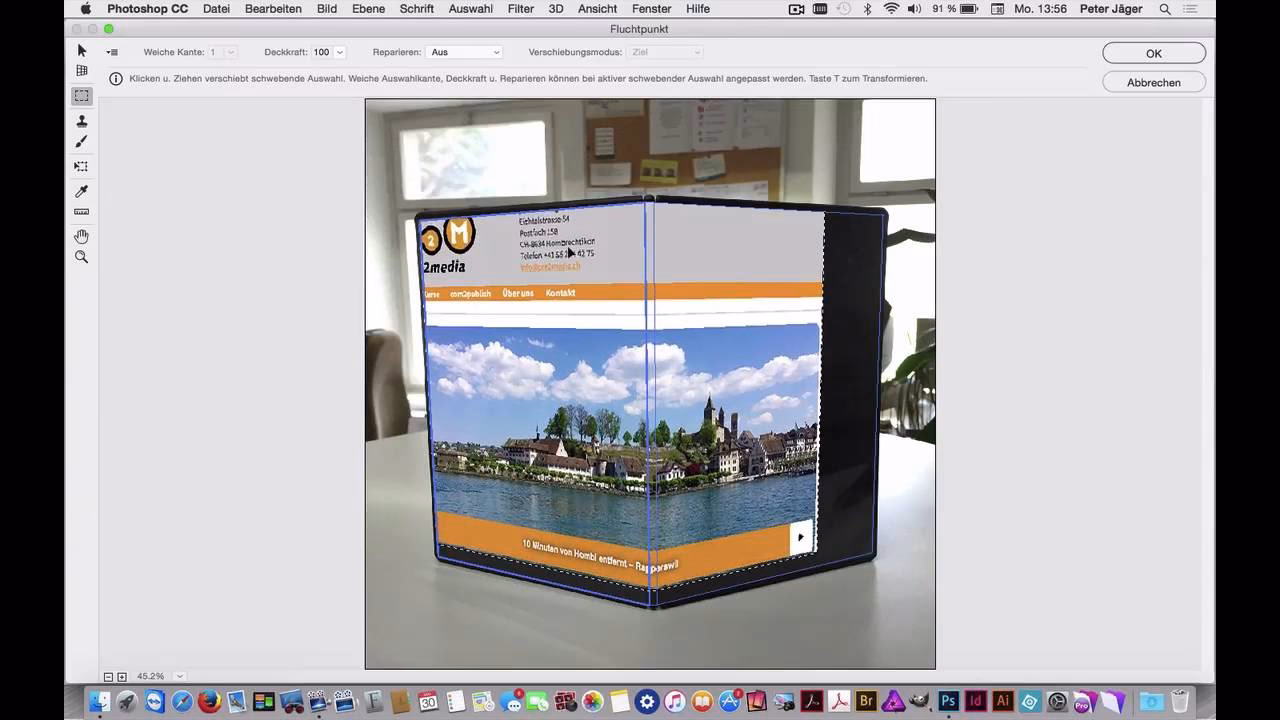
Task: Select the Stamp tool in Vanishing Point
Action: tap(81, 120)
